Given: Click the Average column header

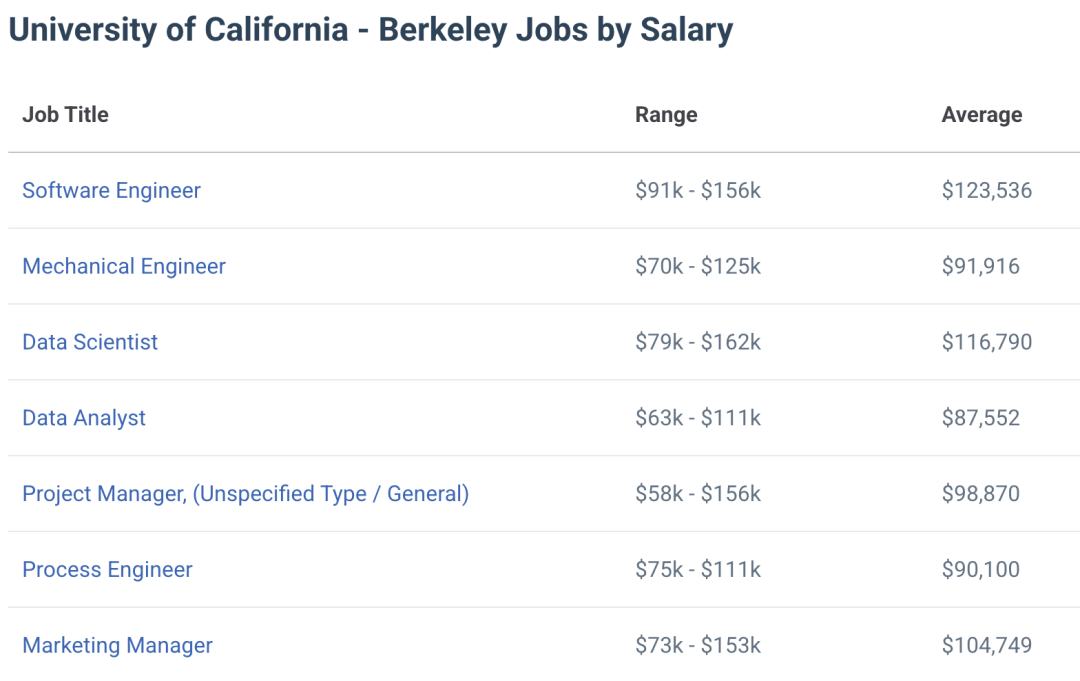Looking at the screenshot, I should (x=982, y=114).
